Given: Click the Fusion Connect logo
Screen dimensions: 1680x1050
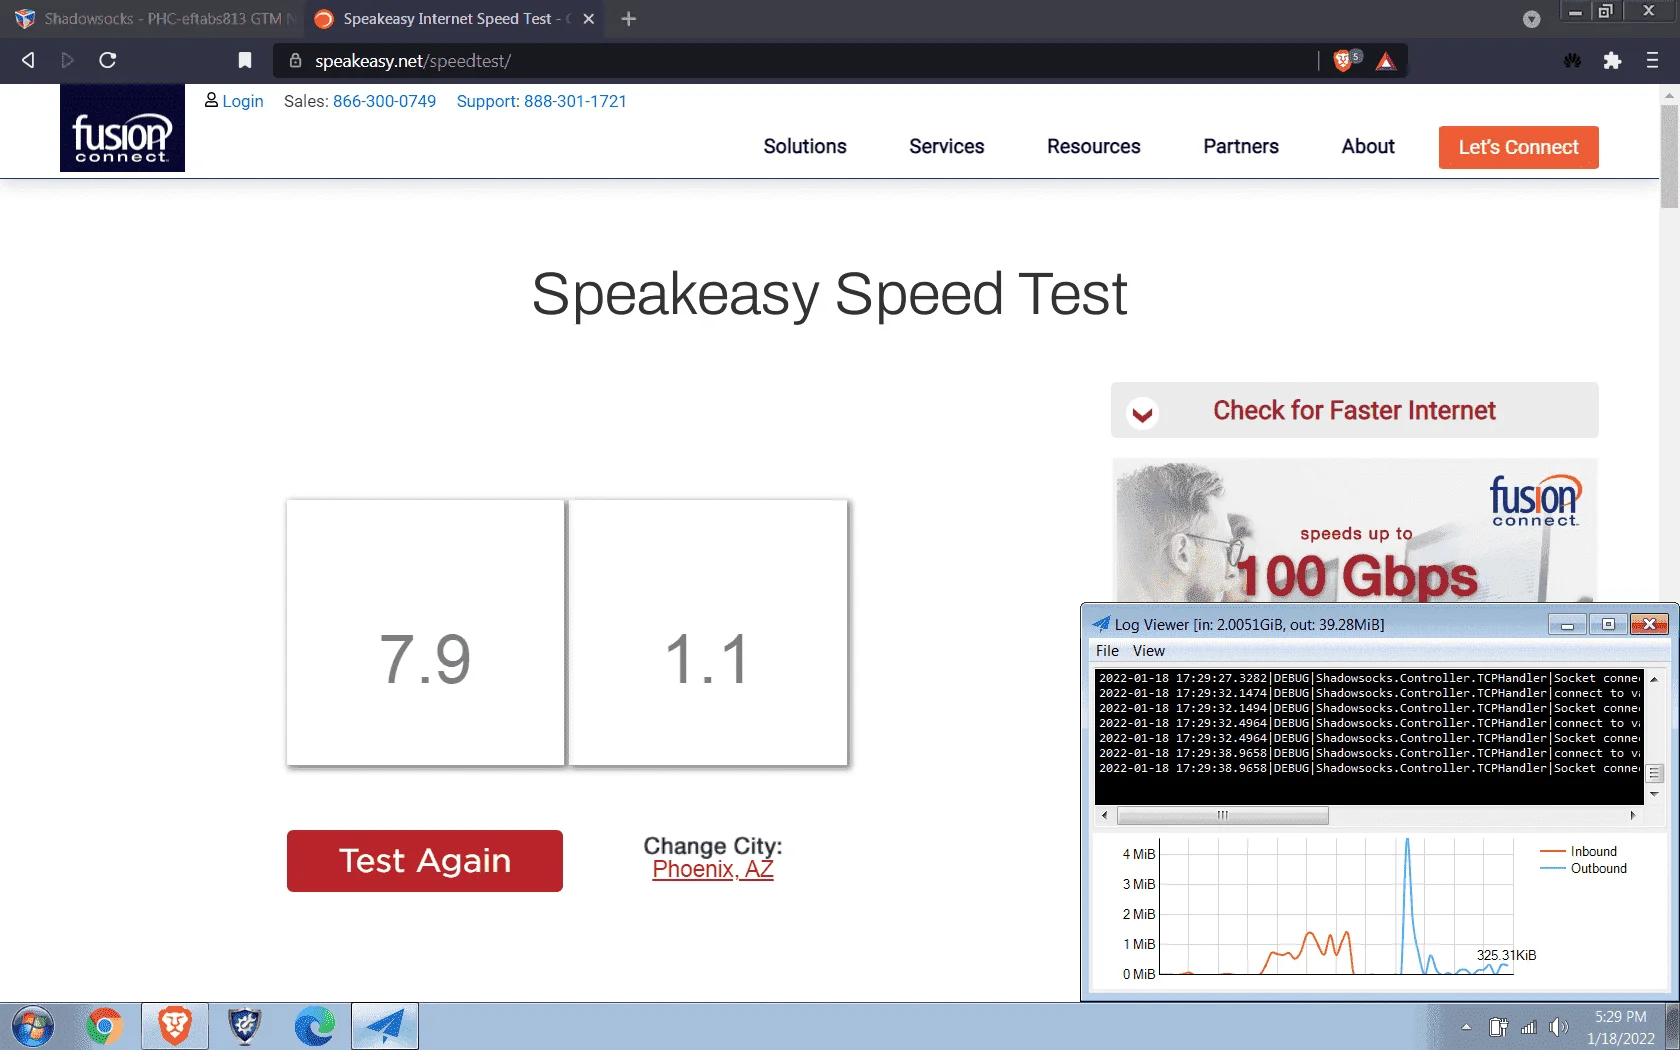Looking at the screenshot, I should click(122, 128).
